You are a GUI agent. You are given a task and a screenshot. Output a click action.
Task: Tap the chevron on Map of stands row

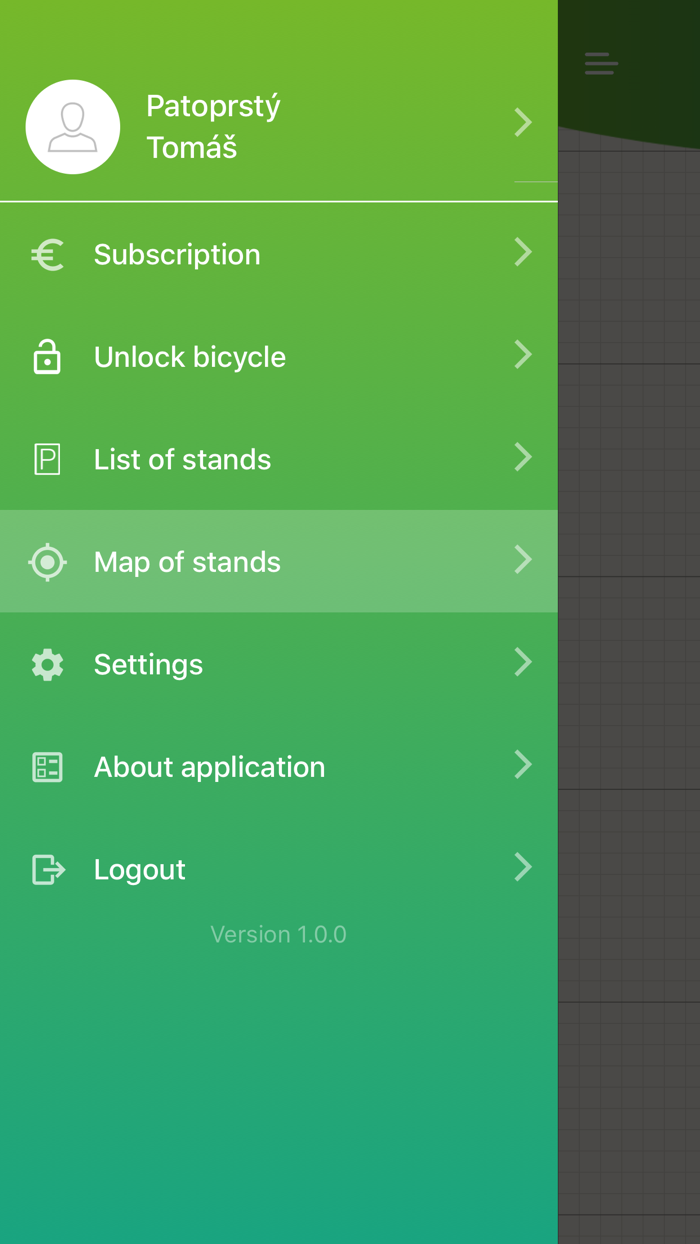(x=523, y=559)
